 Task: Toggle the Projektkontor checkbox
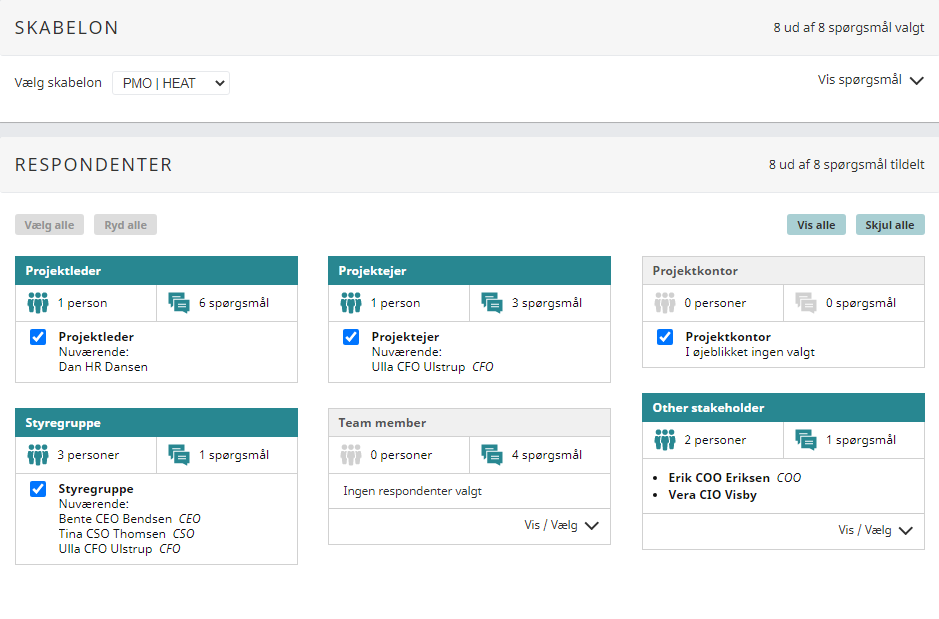(x=665, y=338)
